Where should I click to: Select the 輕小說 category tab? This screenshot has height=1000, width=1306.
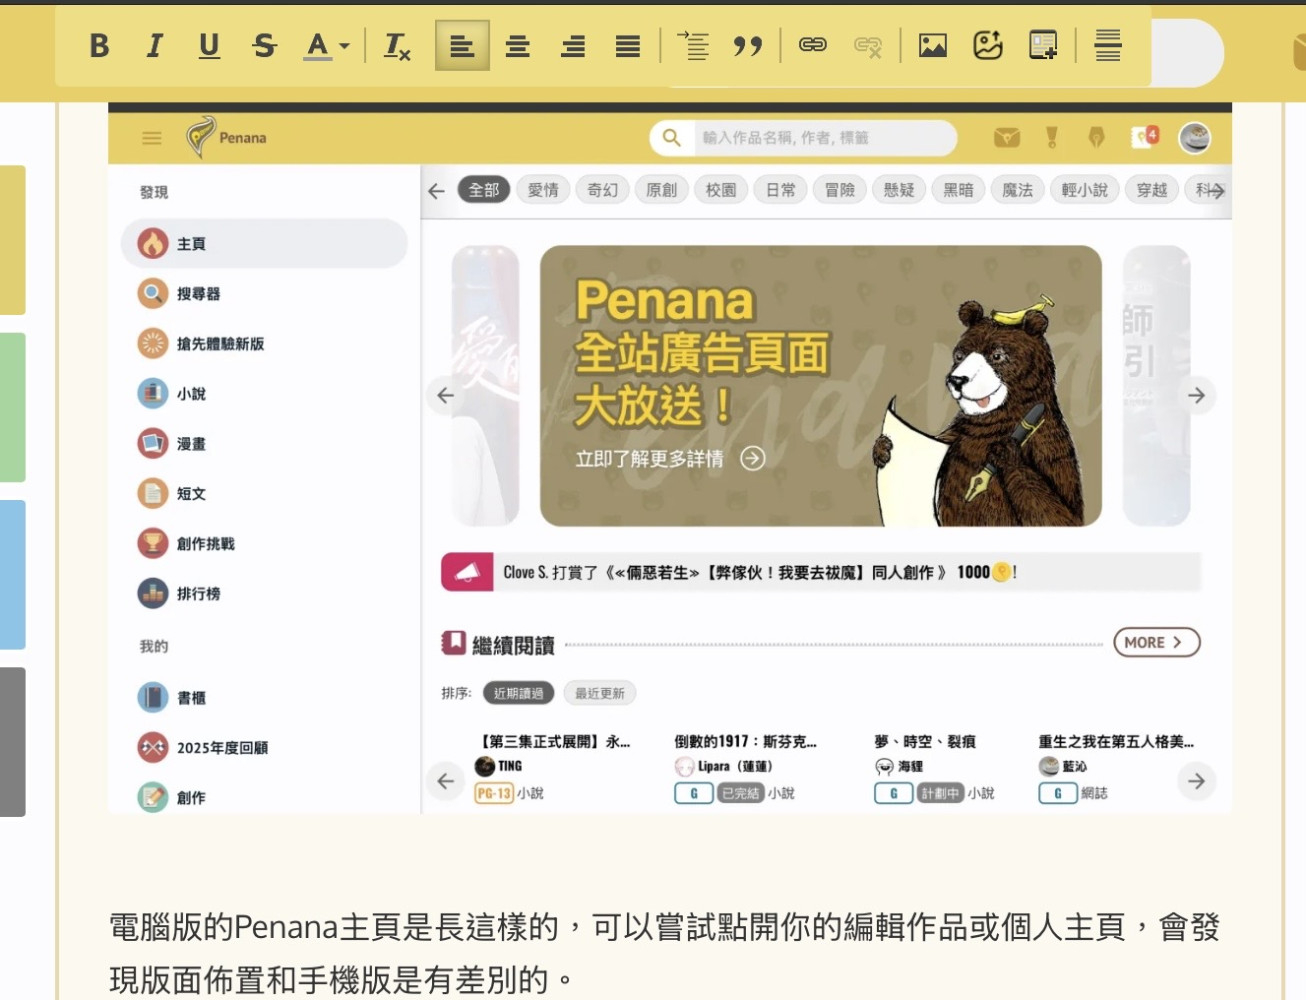(1085, 190)
